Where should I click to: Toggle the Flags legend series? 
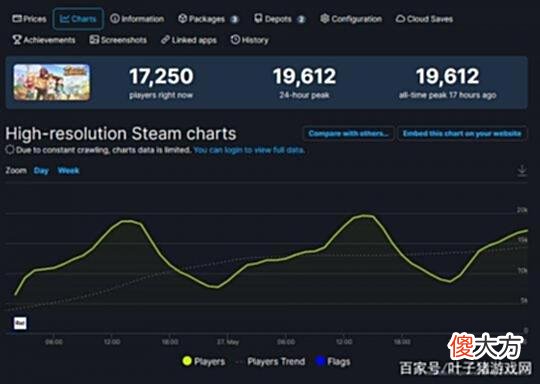point(333,361)
